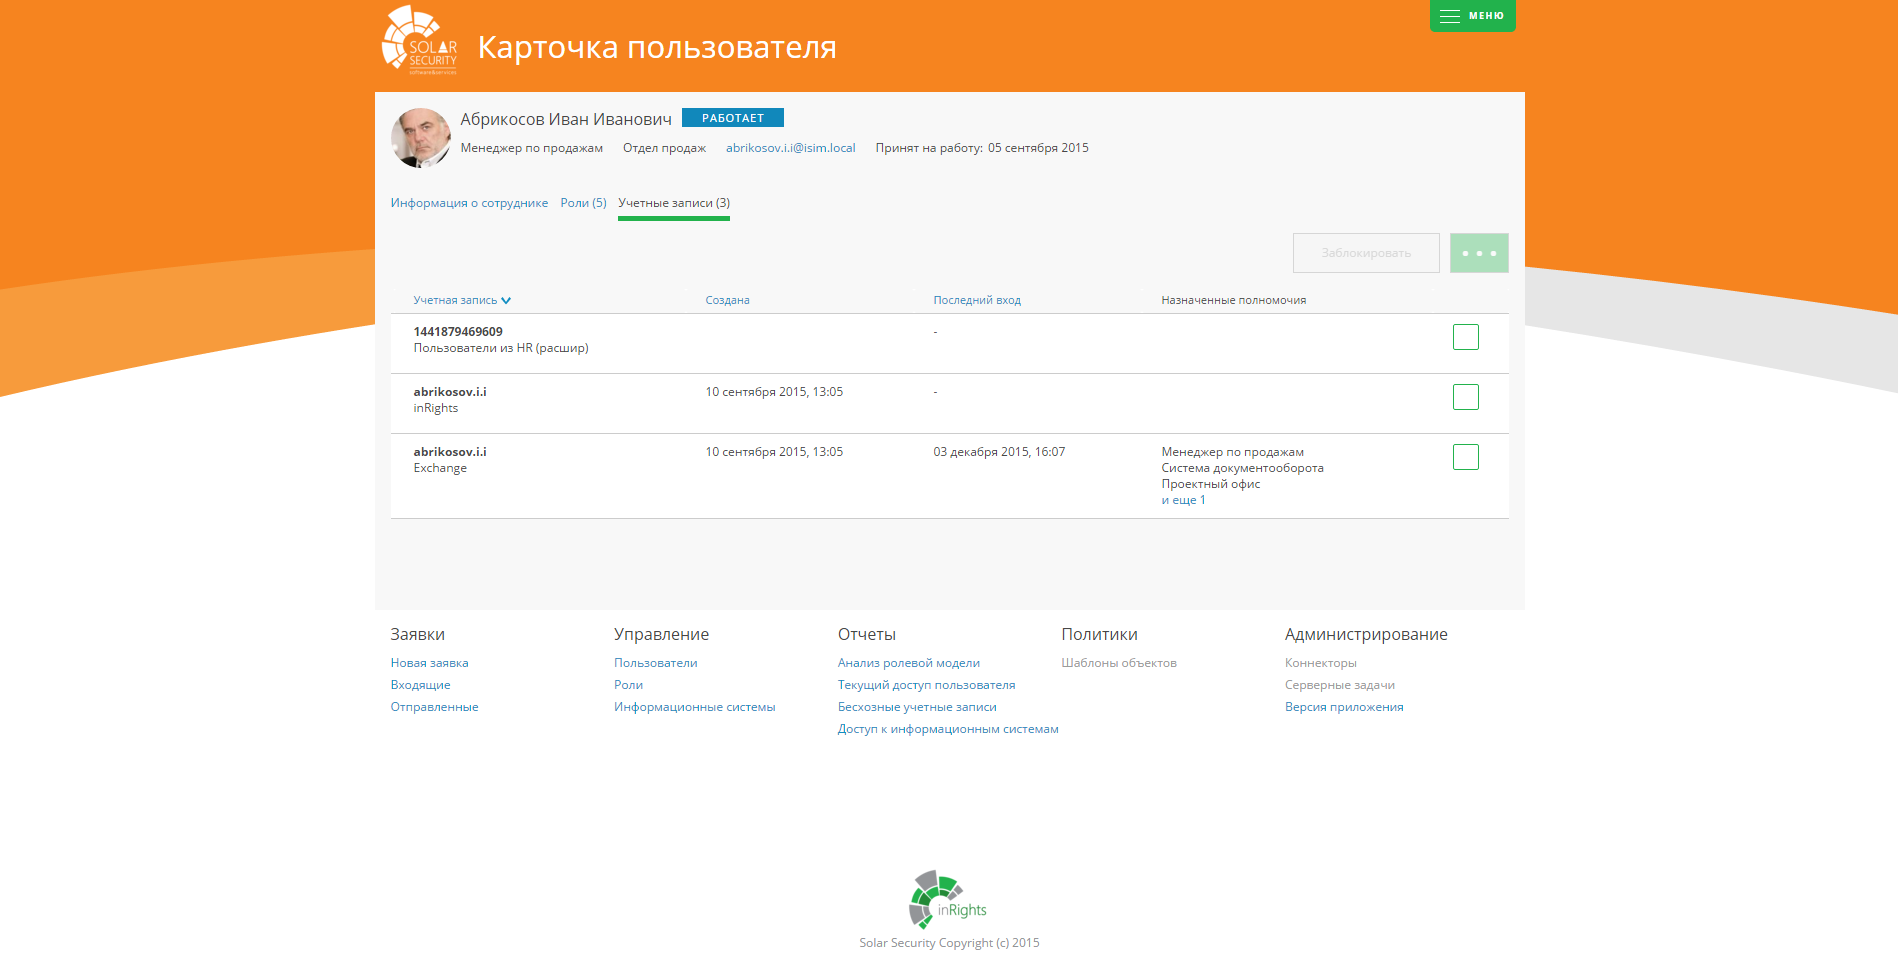Sort by Последний вход column header
This screenshot has width=1898, height=969.
coord(977,300)
